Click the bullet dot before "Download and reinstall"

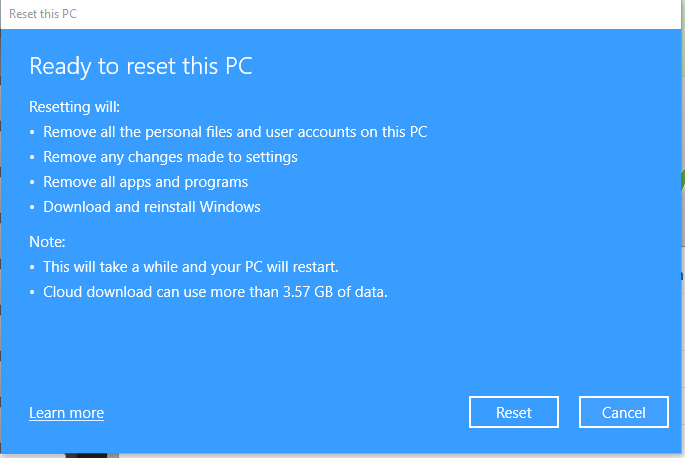click(32, 208)
